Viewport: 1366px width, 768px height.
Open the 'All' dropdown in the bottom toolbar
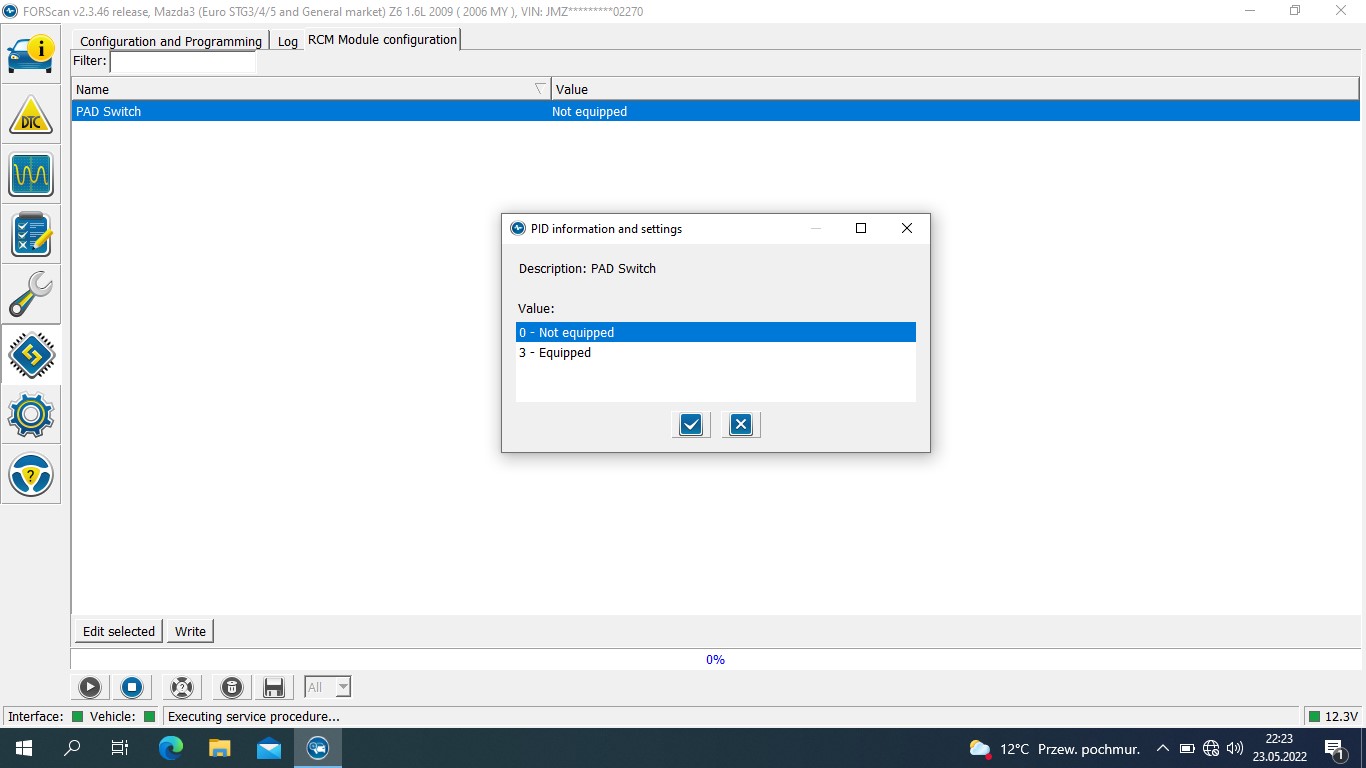(x=343, y=687)
